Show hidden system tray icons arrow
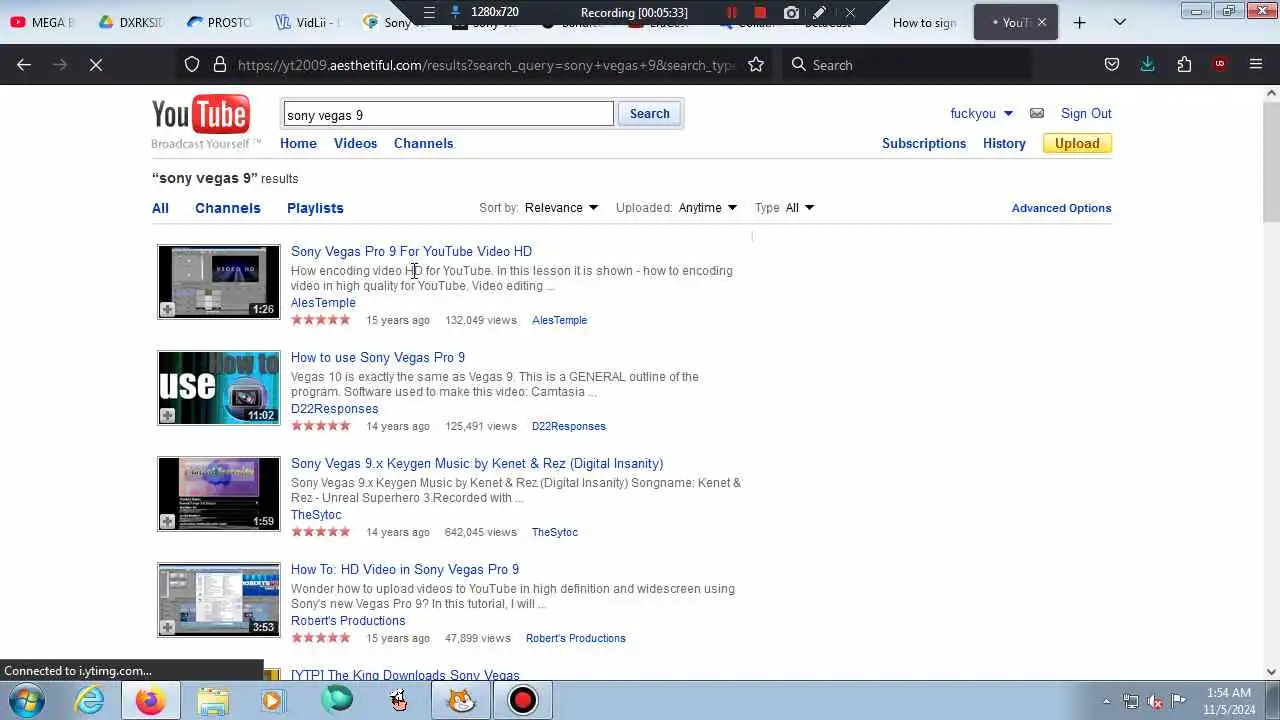 click(x=1106, y=701)
